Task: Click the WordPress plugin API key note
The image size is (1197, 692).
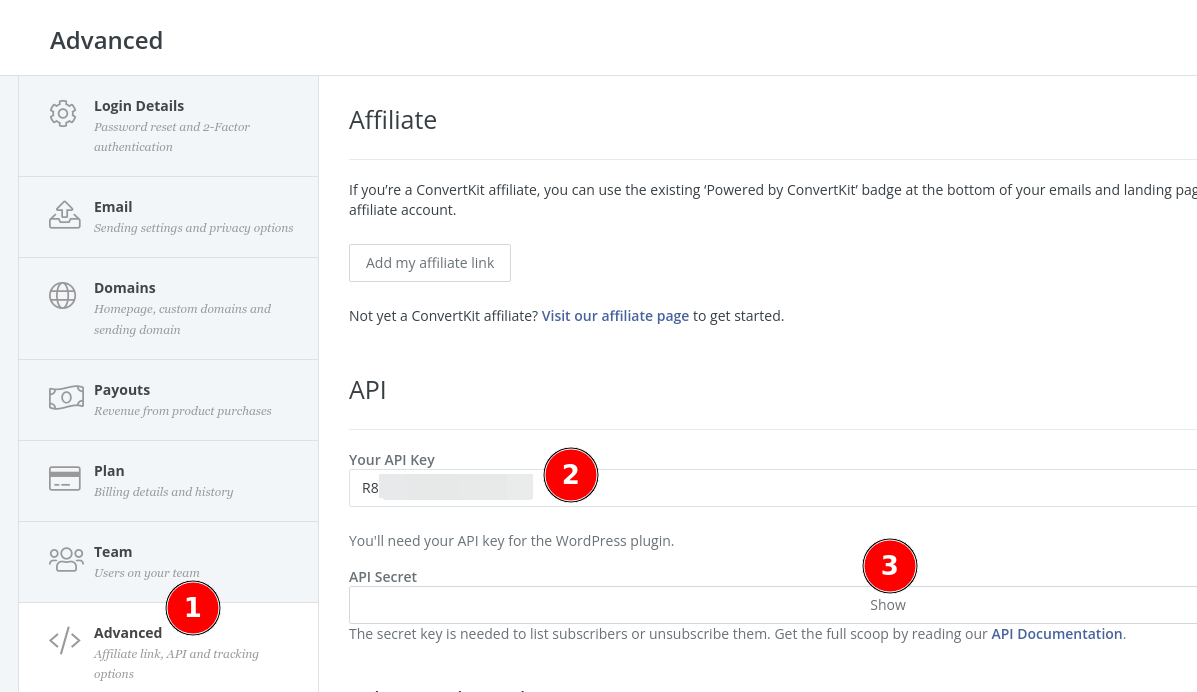Action: point(511,541)
